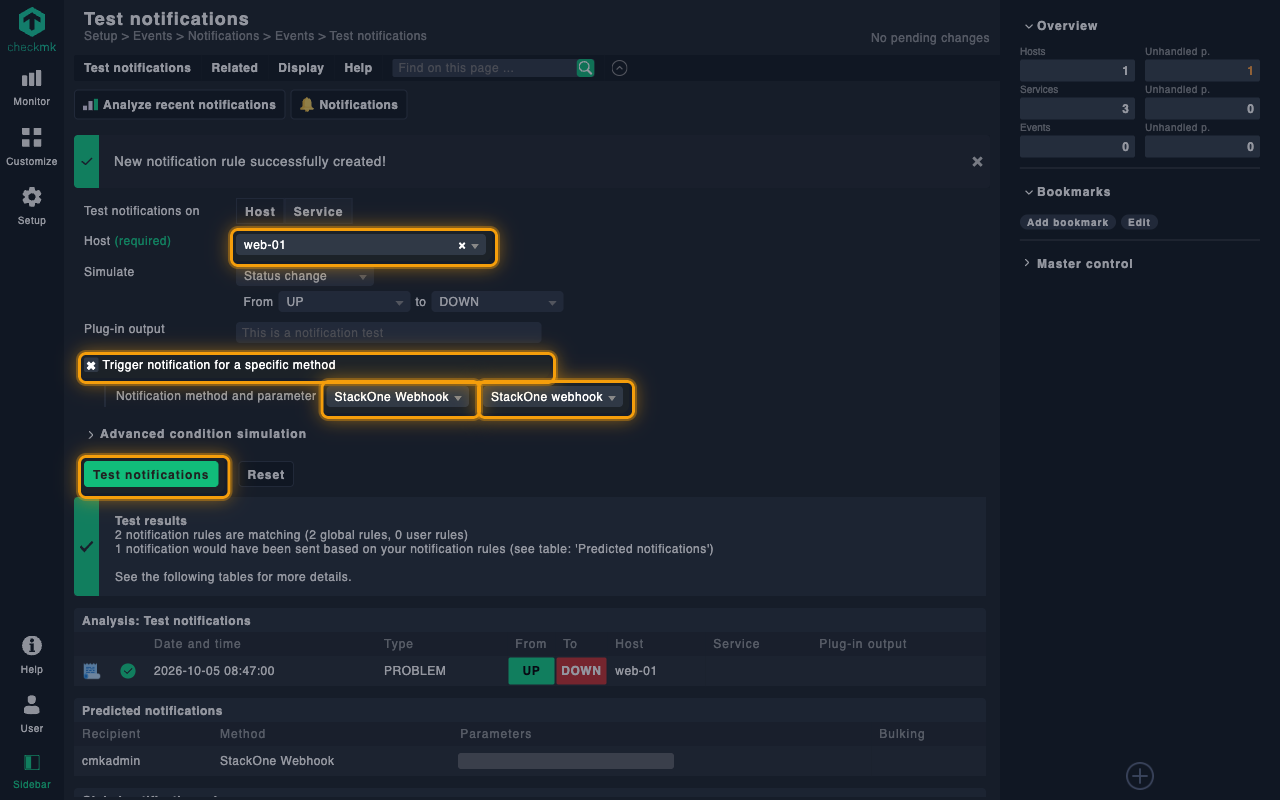The width and height of the screenshot is (1280, 800).
Task: Open the Related menu
Action: [x=235, y=68]
